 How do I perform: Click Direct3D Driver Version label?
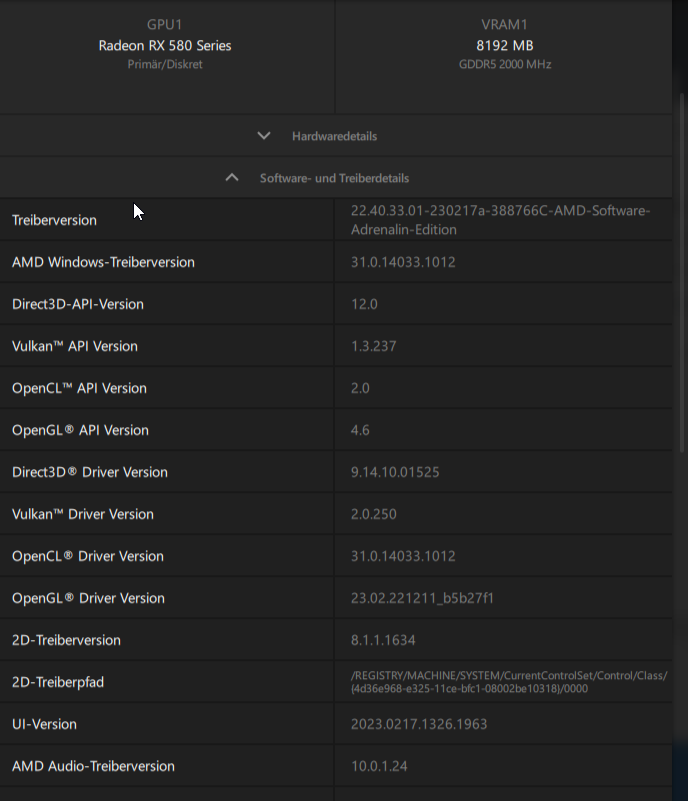(90, 472)
